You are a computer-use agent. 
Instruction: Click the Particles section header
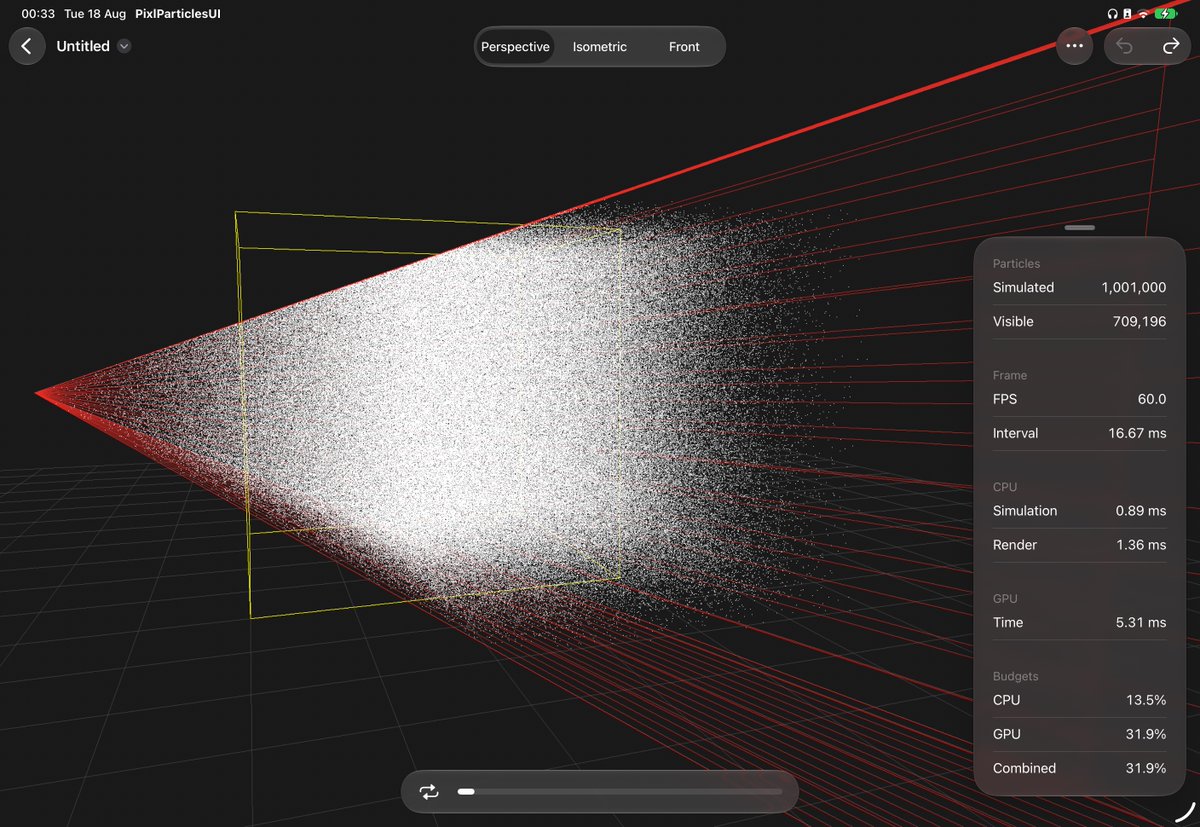coord(1016,264)
